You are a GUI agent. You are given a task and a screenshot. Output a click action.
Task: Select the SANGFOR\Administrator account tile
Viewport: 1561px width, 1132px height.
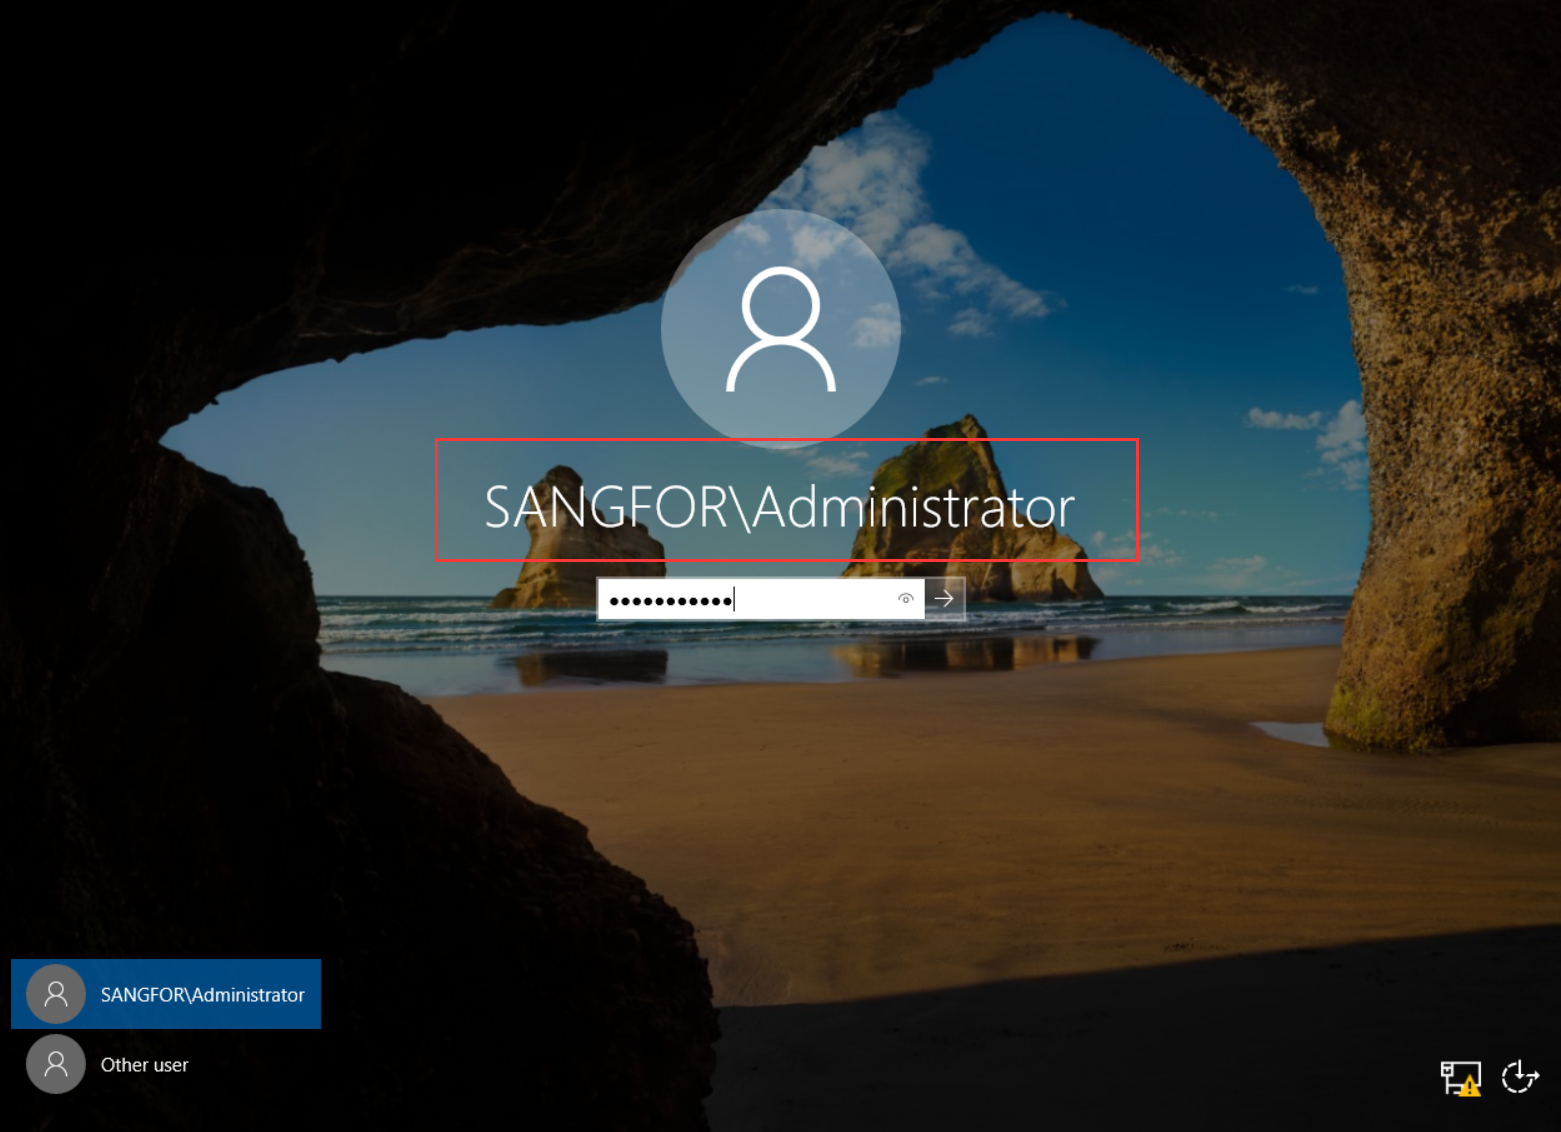tap(166, 994)
